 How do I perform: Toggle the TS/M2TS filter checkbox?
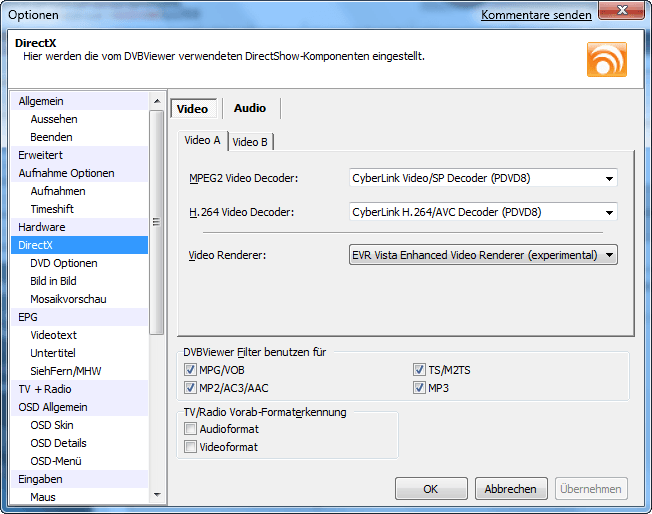pyautogui.click(x=419, y=370)
